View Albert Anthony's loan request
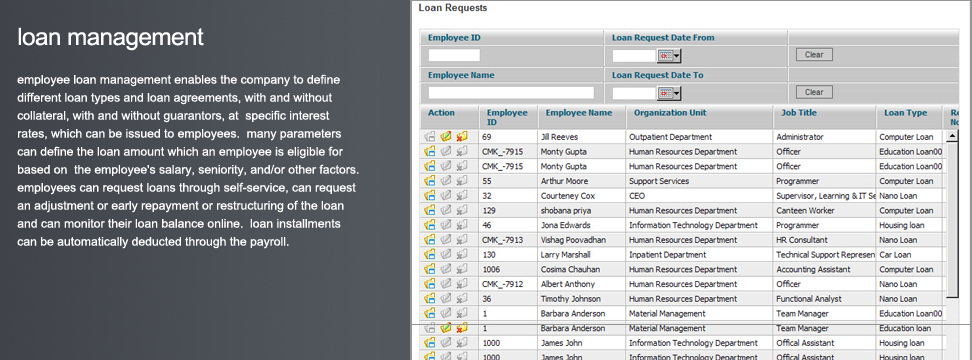This screenshot has height=360, width=972. pos(430,284)
